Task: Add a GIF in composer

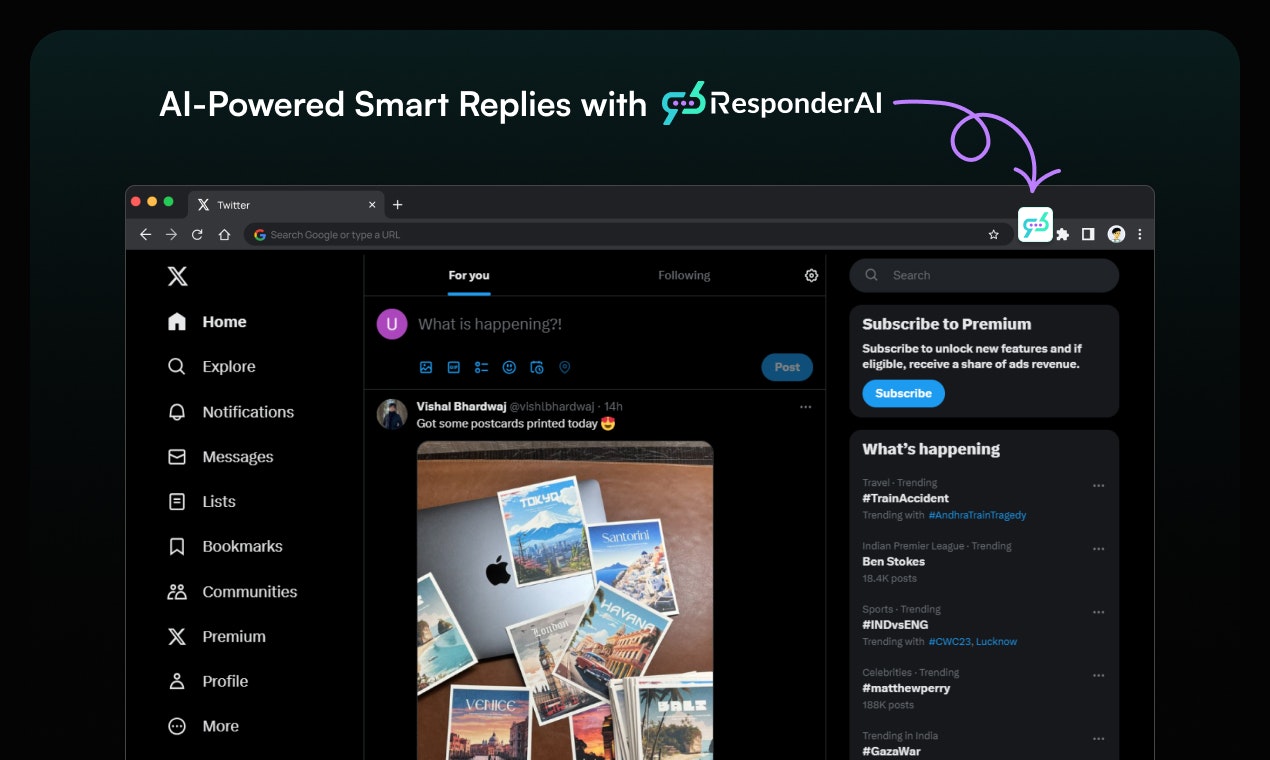Action: (453, 368)
